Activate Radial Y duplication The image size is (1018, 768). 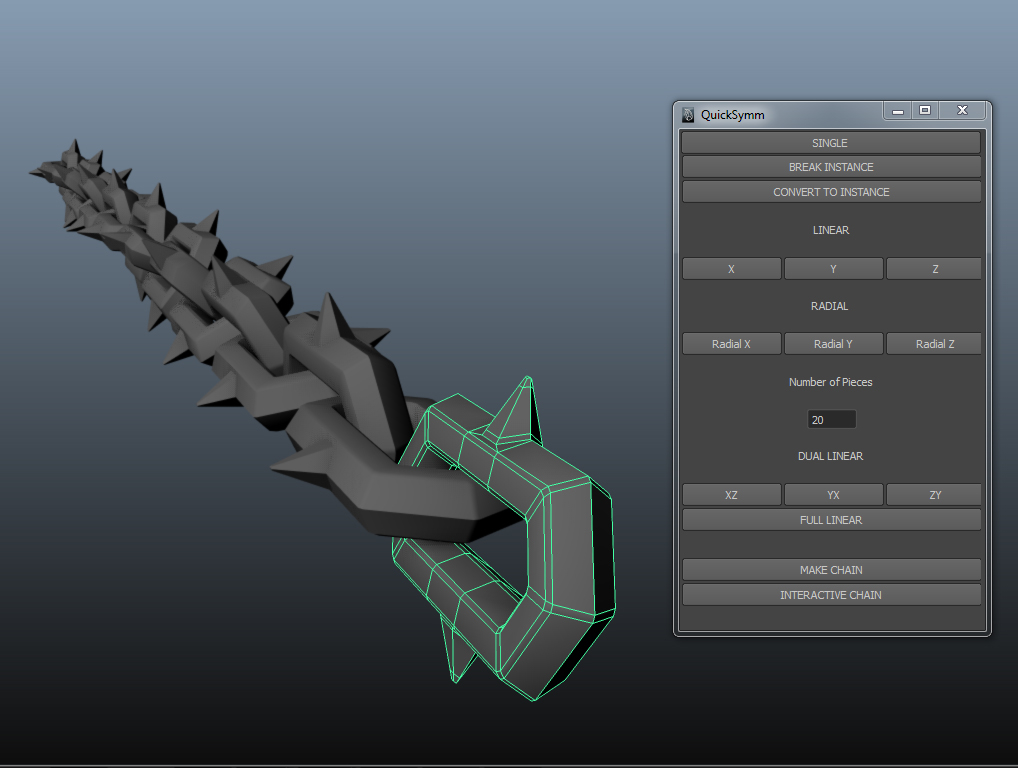[x=832, y=343]
